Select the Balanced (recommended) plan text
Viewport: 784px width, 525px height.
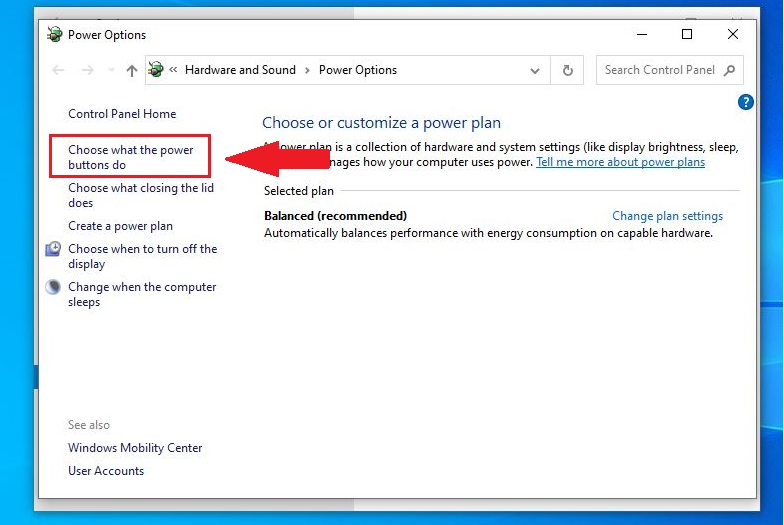(335, 216)
